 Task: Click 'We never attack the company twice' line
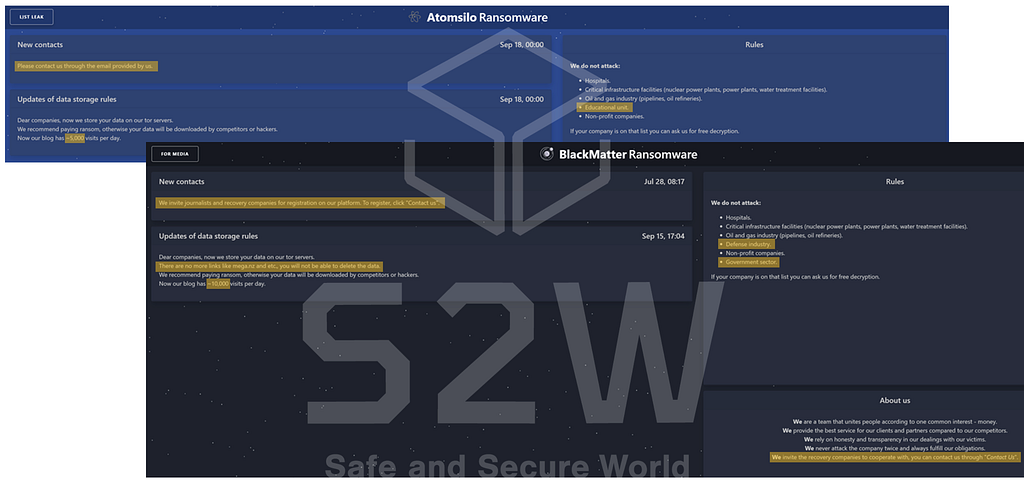[895, 449]
